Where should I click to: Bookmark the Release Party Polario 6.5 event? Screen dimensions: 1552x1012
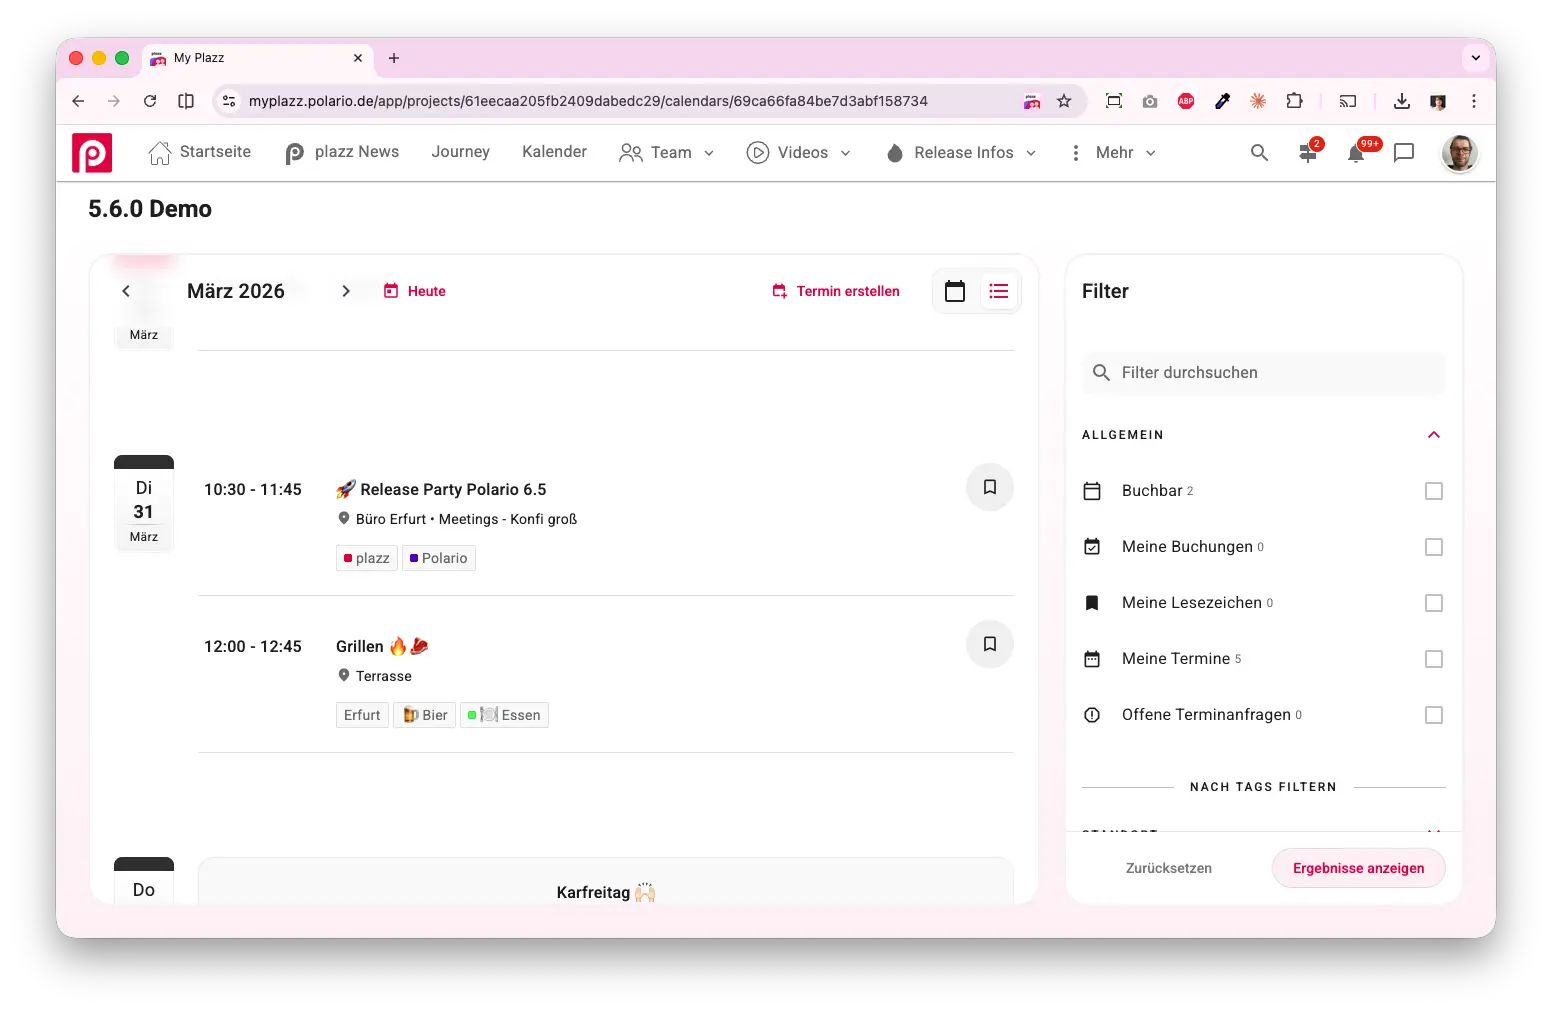tap(989, 487)
